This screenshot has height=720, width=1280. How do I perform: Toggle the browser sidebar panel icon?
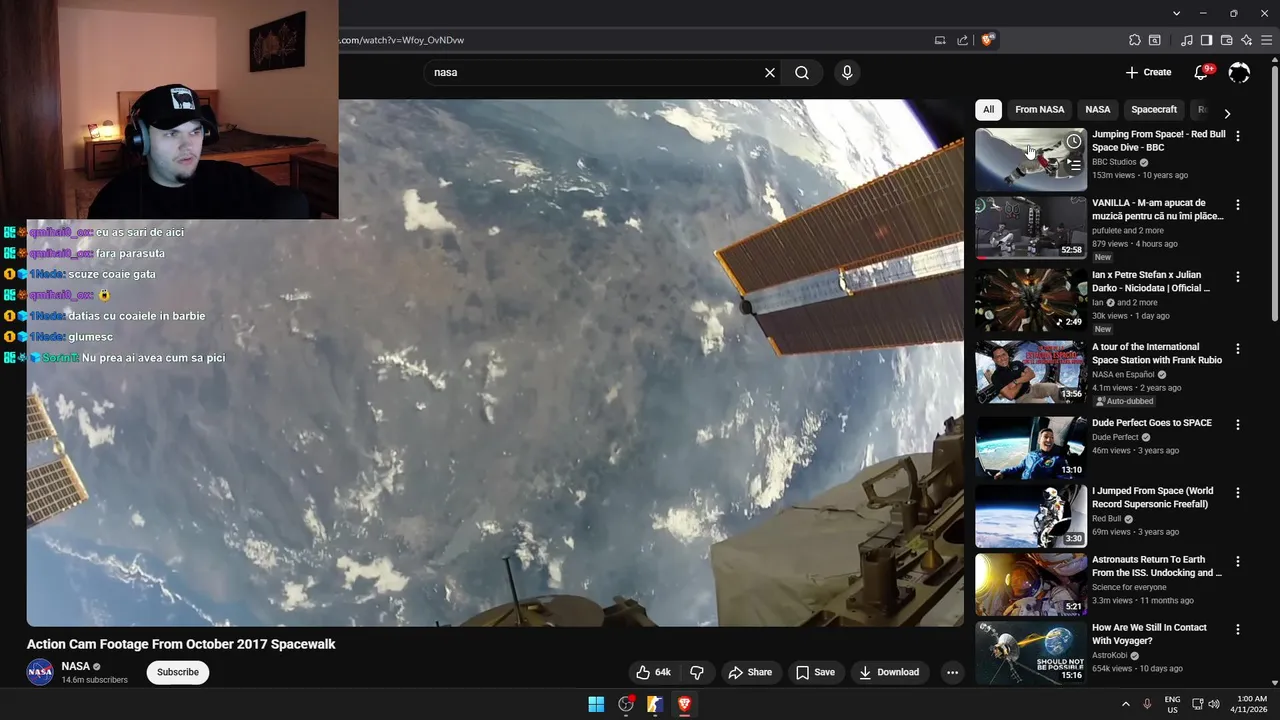(1206, 40)
